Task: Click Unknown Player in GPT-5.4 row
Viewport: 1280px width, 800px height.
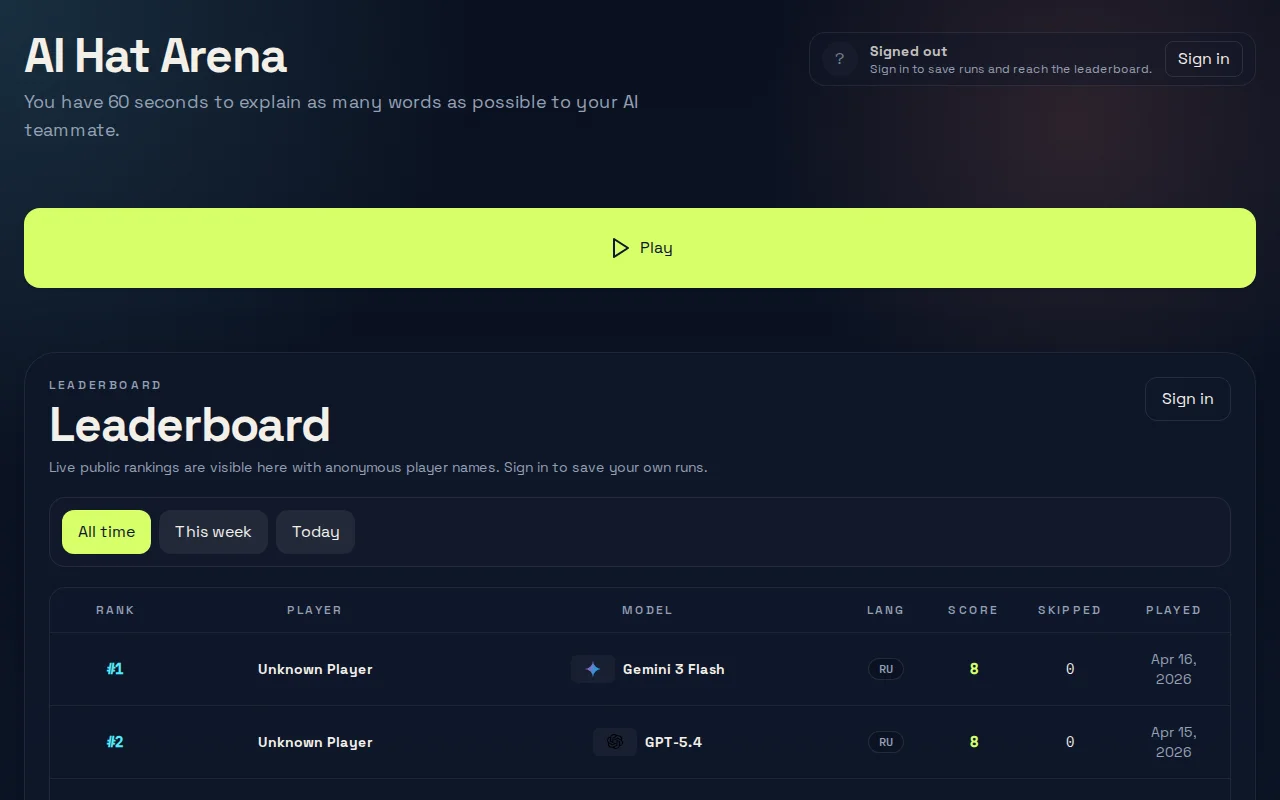Action: (x=315, y=742)
